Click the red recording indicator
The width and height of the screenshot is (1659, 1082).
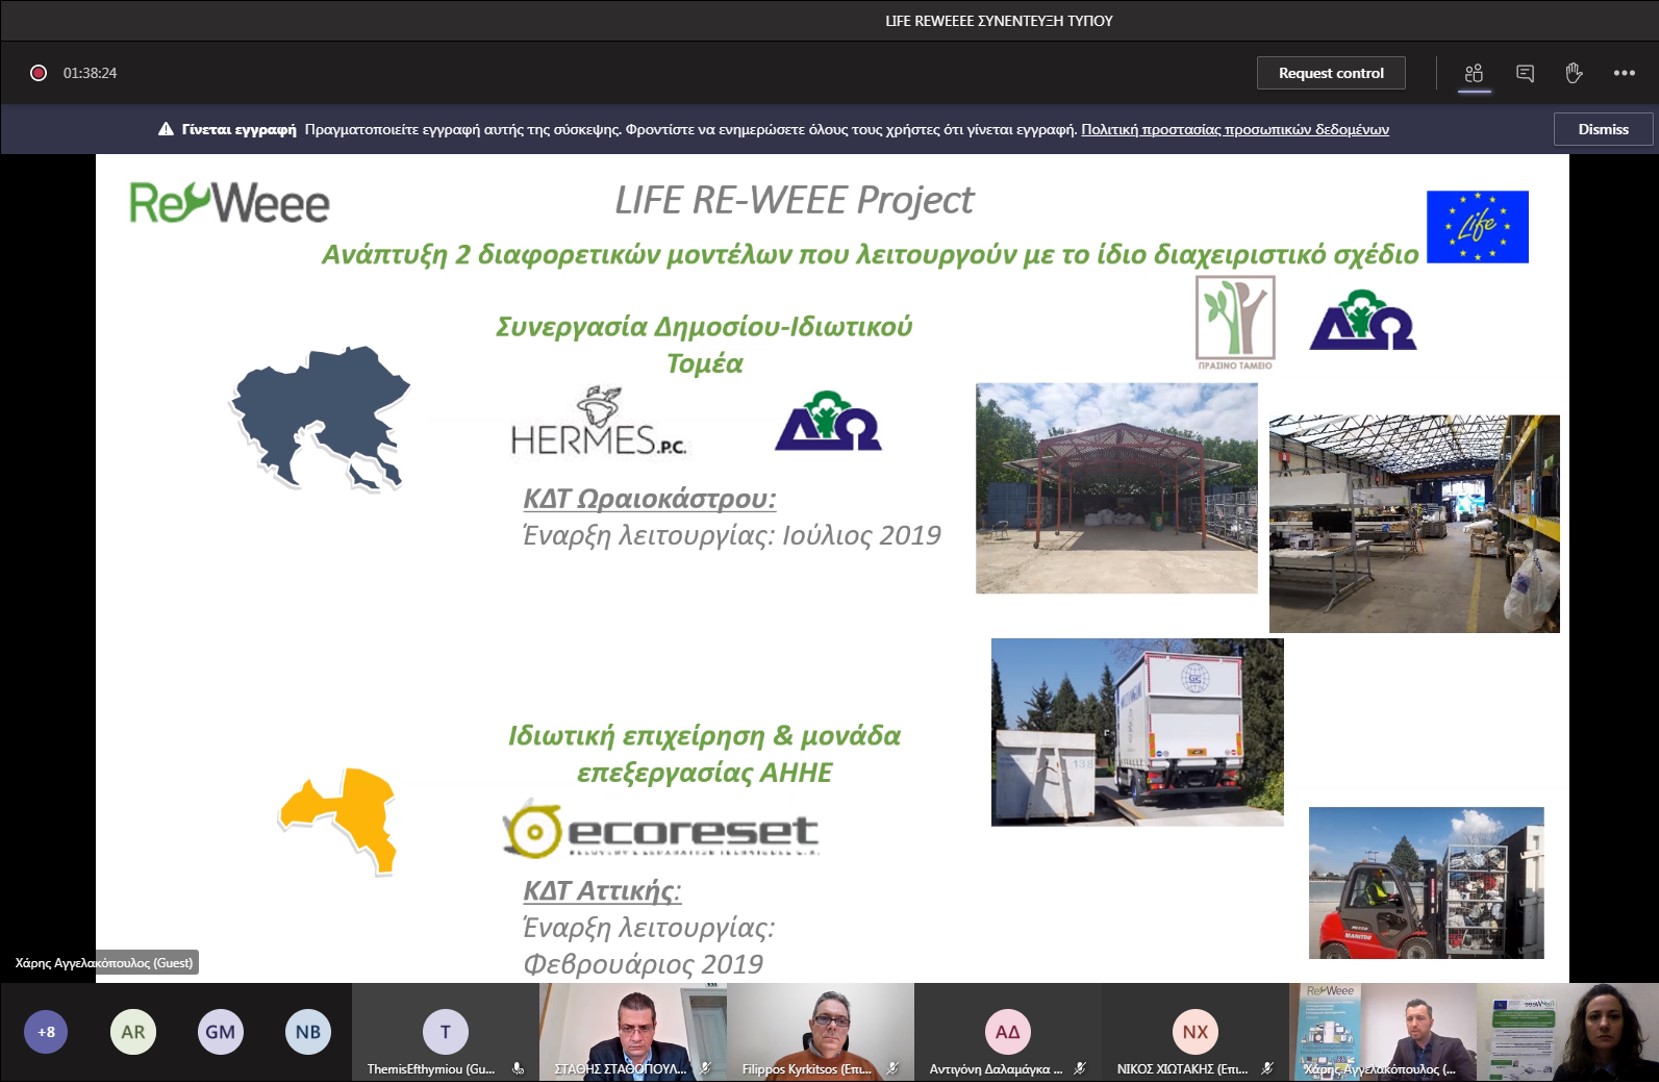coord(38,73)
